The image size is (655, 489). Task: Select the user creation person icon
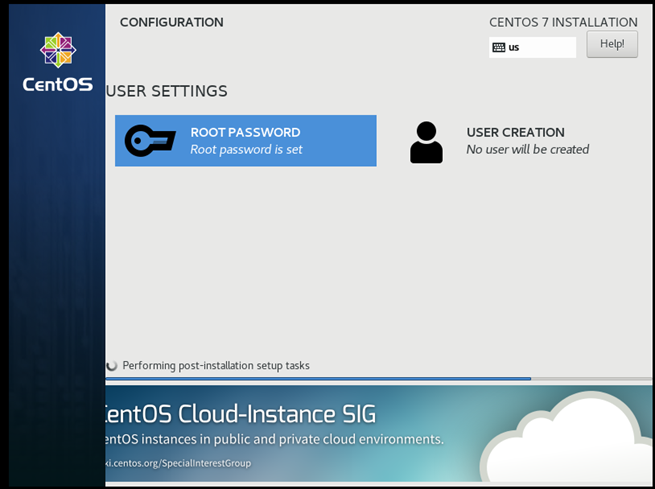tap(426, 142)
